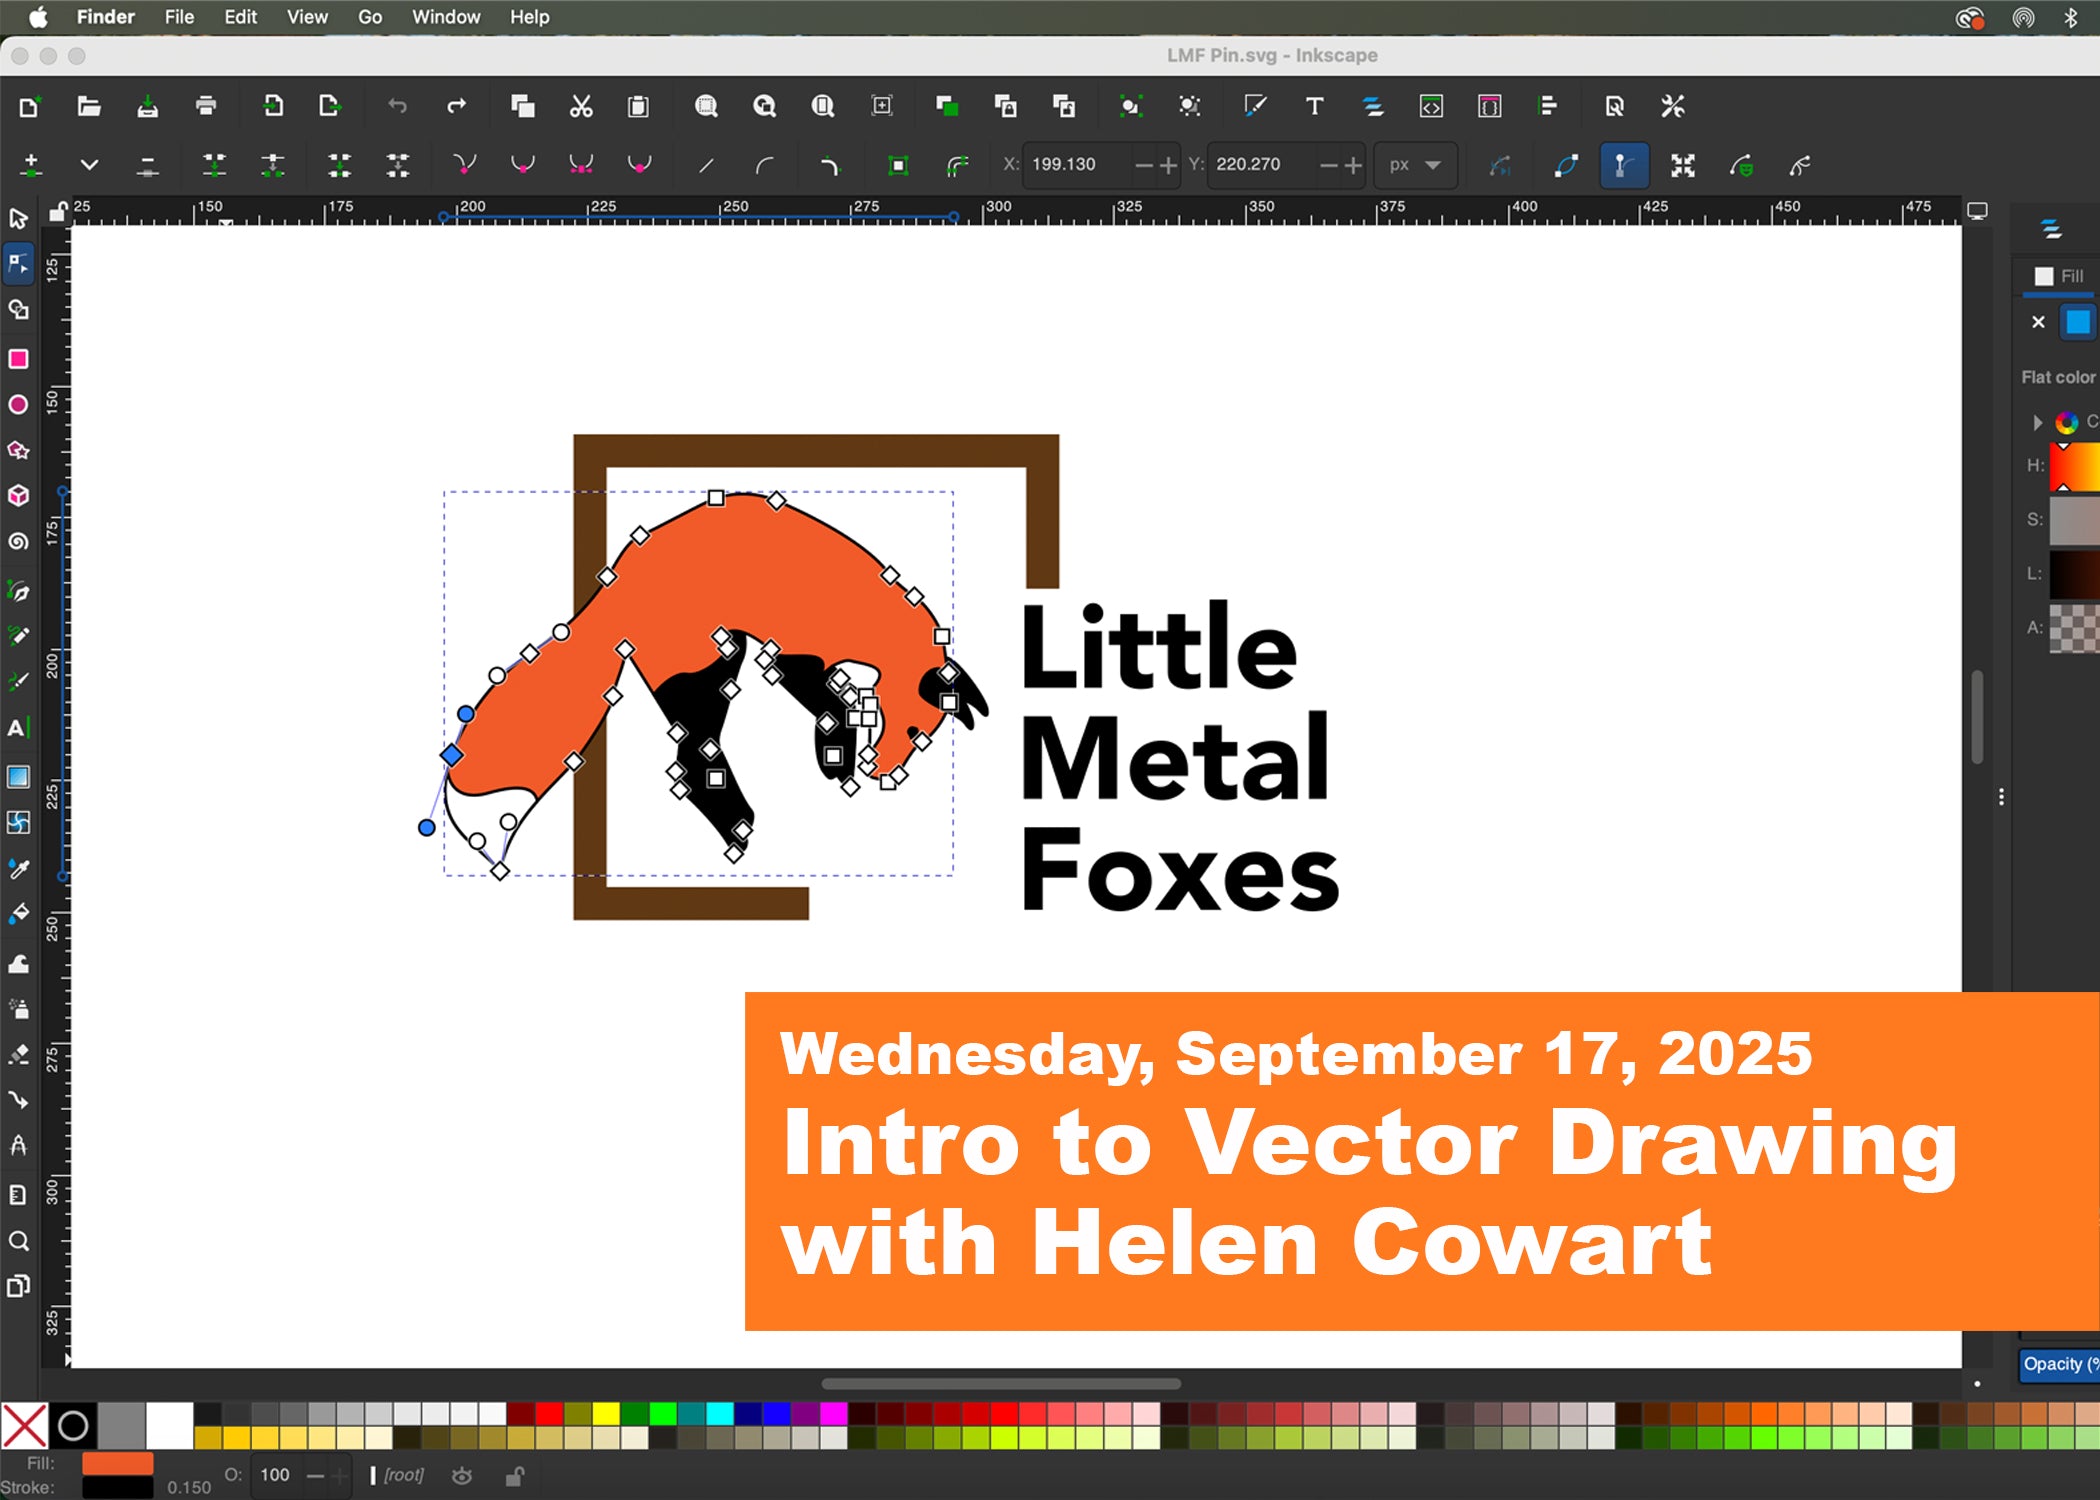
Task: Select the Zoom magnifier tool
Action: click(18, 1241)
